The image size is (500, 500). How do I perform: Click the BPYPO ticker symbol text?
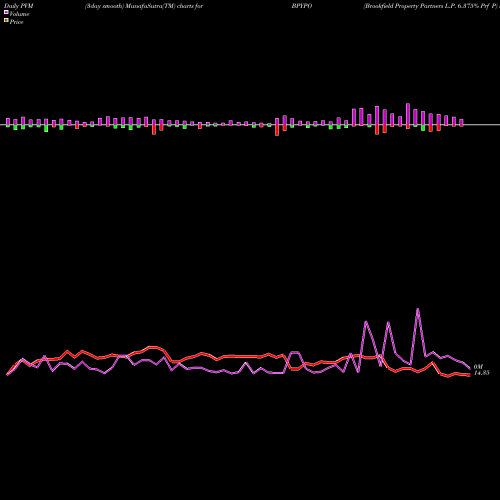click(x=302, y=6)
